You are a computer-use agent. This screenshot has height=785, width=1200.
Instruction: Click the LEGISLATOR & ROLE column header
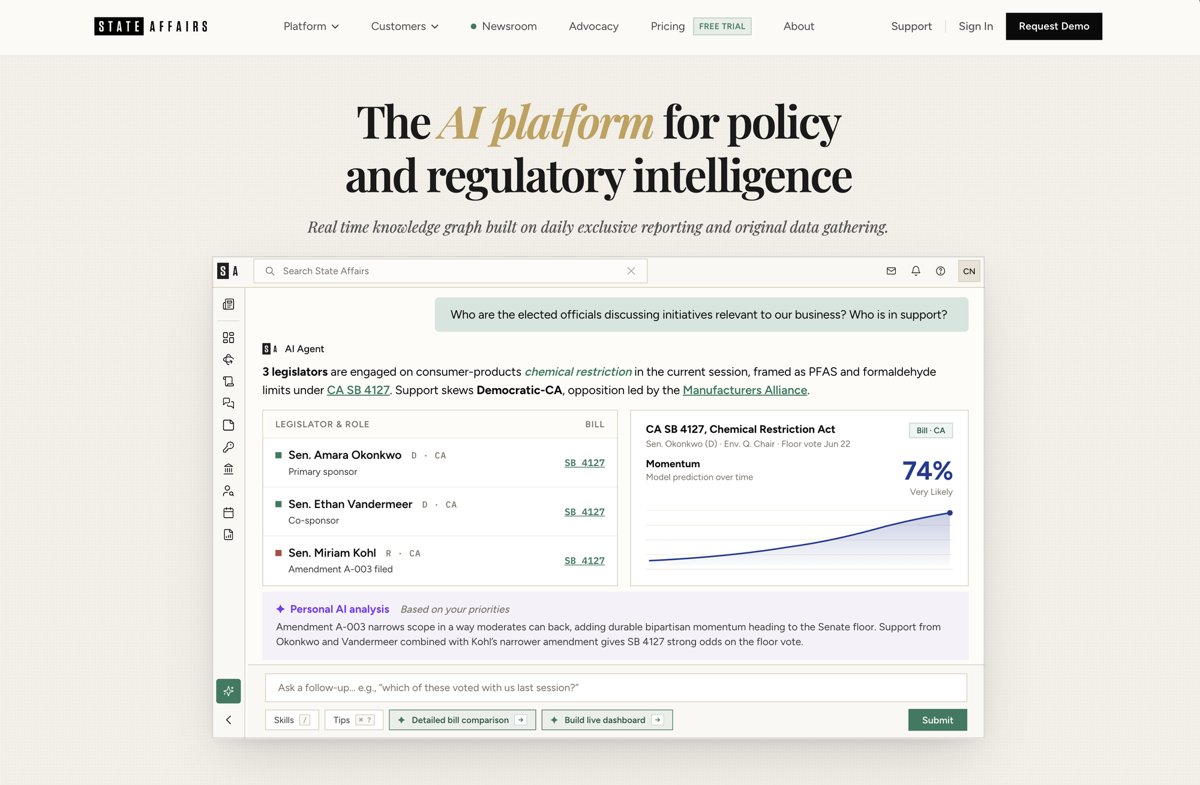tap(322, 424)
